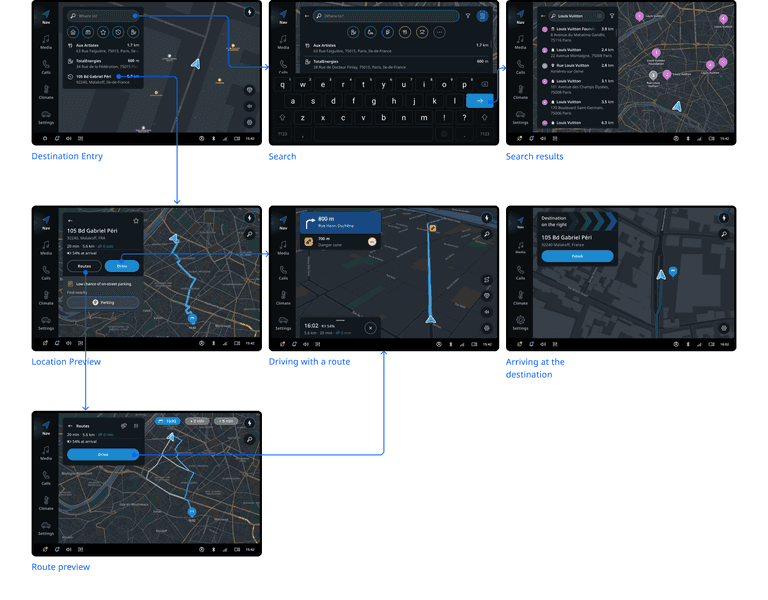
Task: Open the filter icon in Search screen
Action: (468, 16)
